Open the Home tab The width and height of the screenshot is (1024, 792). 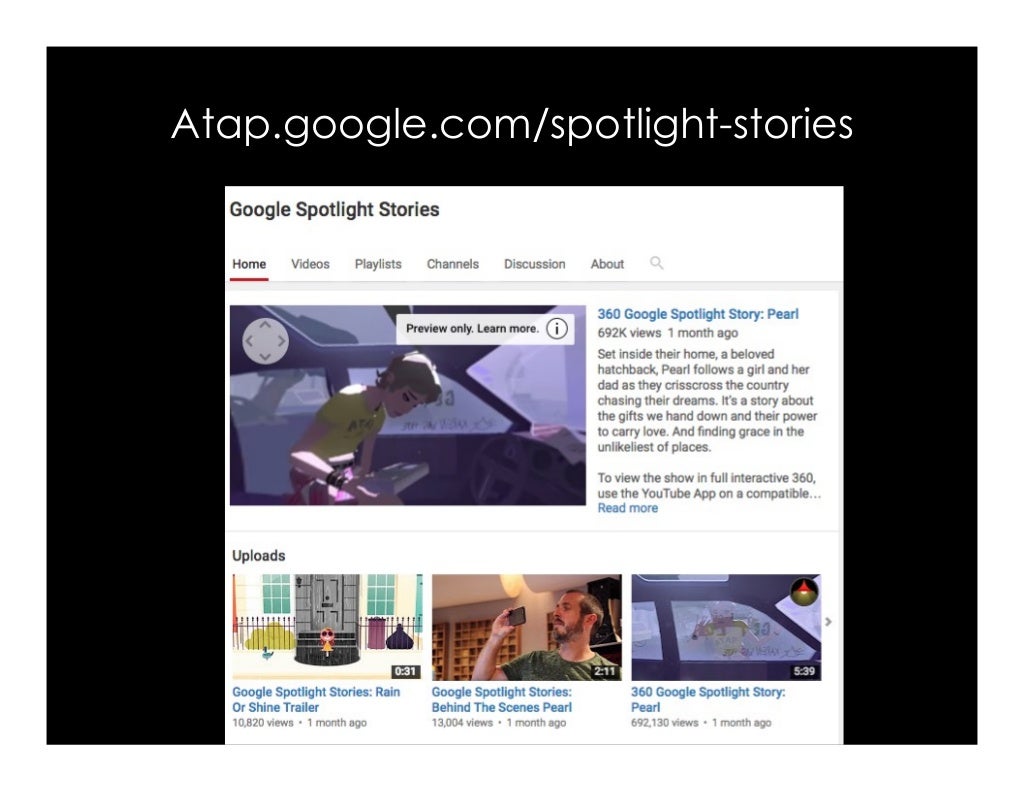click(249, 264)
